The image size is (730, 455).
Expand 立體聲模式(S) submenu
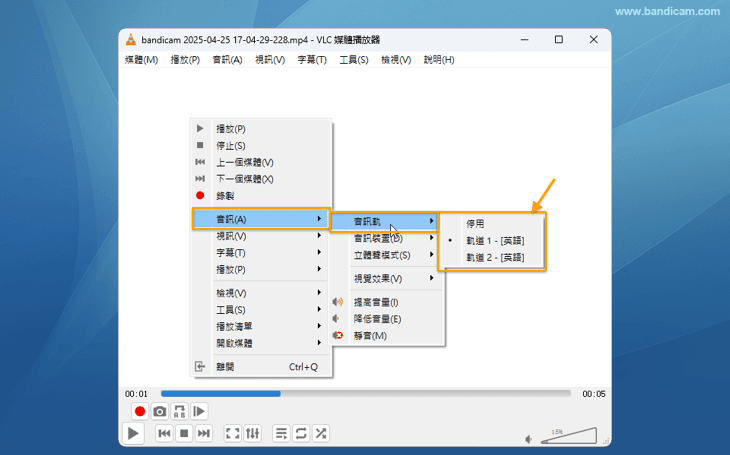pyautogui.click(x=387, y=255)
